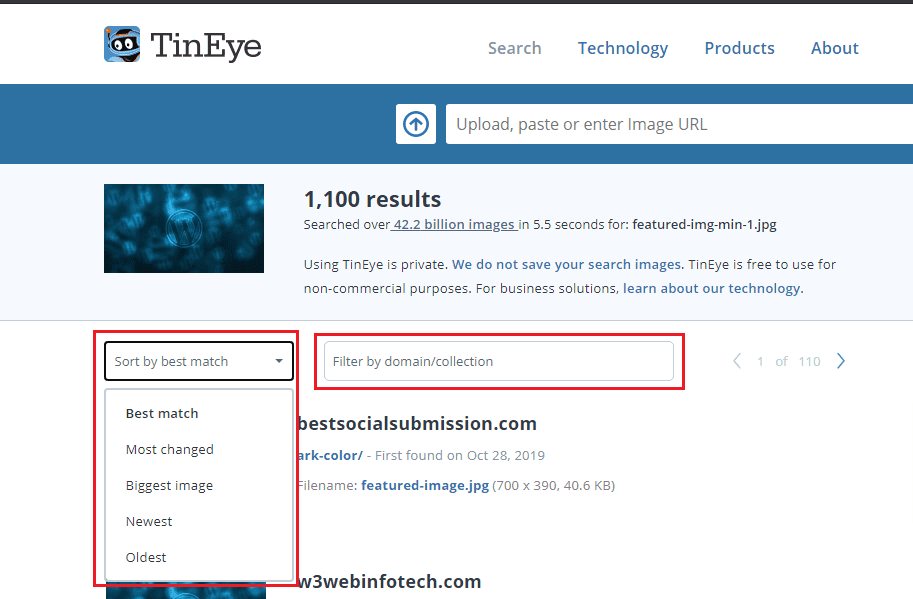Click the upload arrow icon button
This screenshot has width=913, height=599.
tap(416, 124)
